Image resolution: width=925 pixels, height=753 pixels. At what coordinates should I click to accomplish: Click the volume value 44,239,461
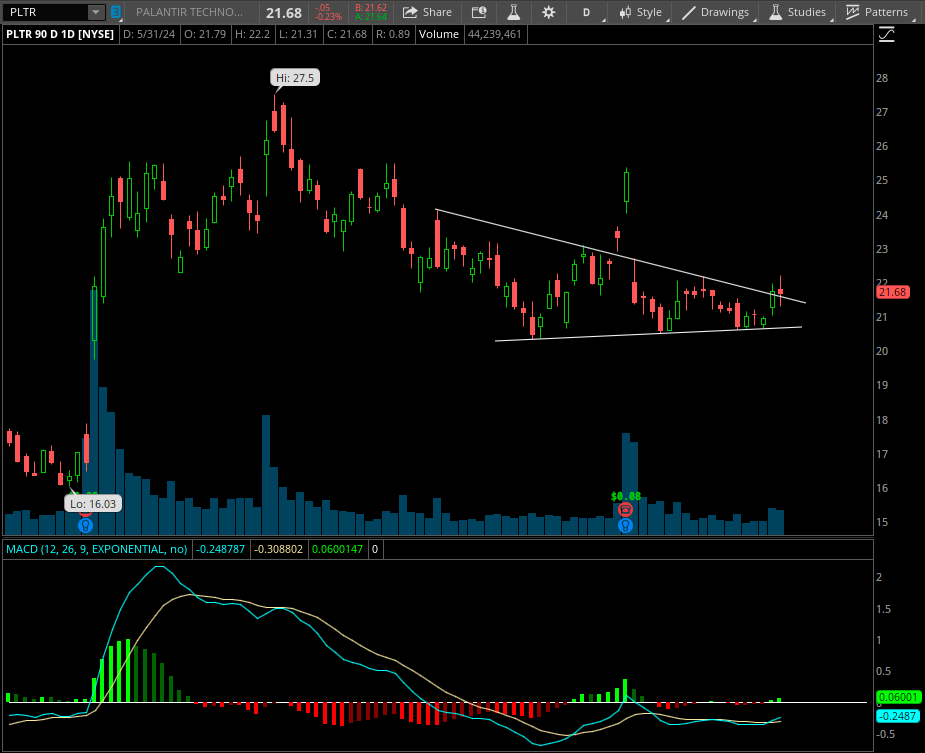point(495,34)
